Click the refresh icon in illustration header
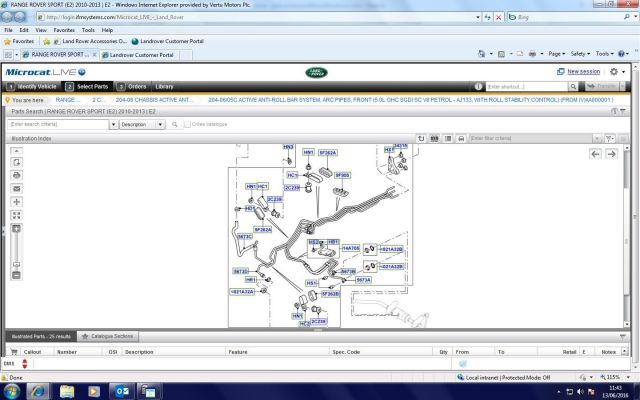This screenshot has width=640, height=400. tap(421, 139)
